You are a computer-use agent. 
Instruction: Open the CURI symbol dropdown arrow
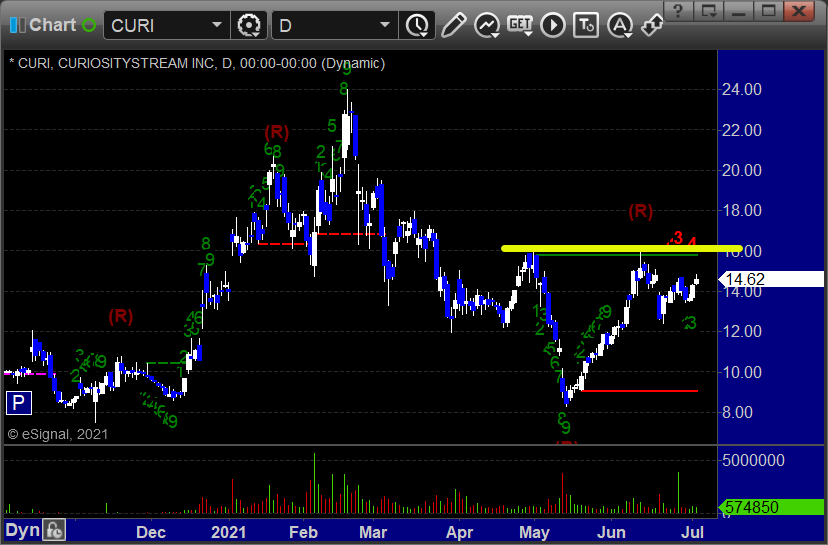[217, 25]
